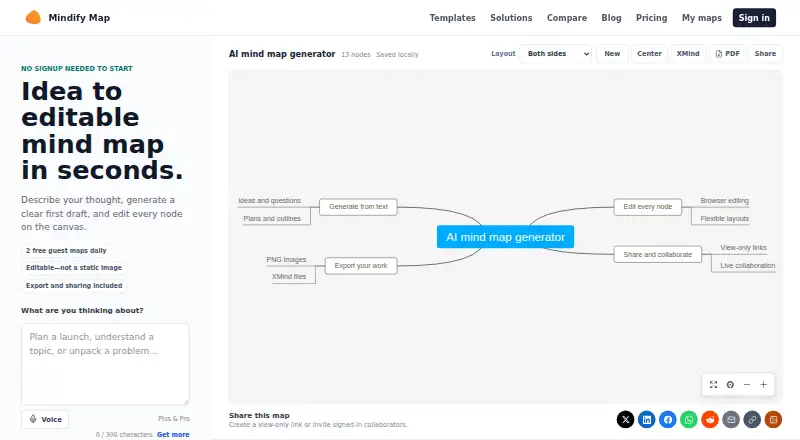Open My maps
Viewport: 800px width, 440px height.
tap(702, 18)
